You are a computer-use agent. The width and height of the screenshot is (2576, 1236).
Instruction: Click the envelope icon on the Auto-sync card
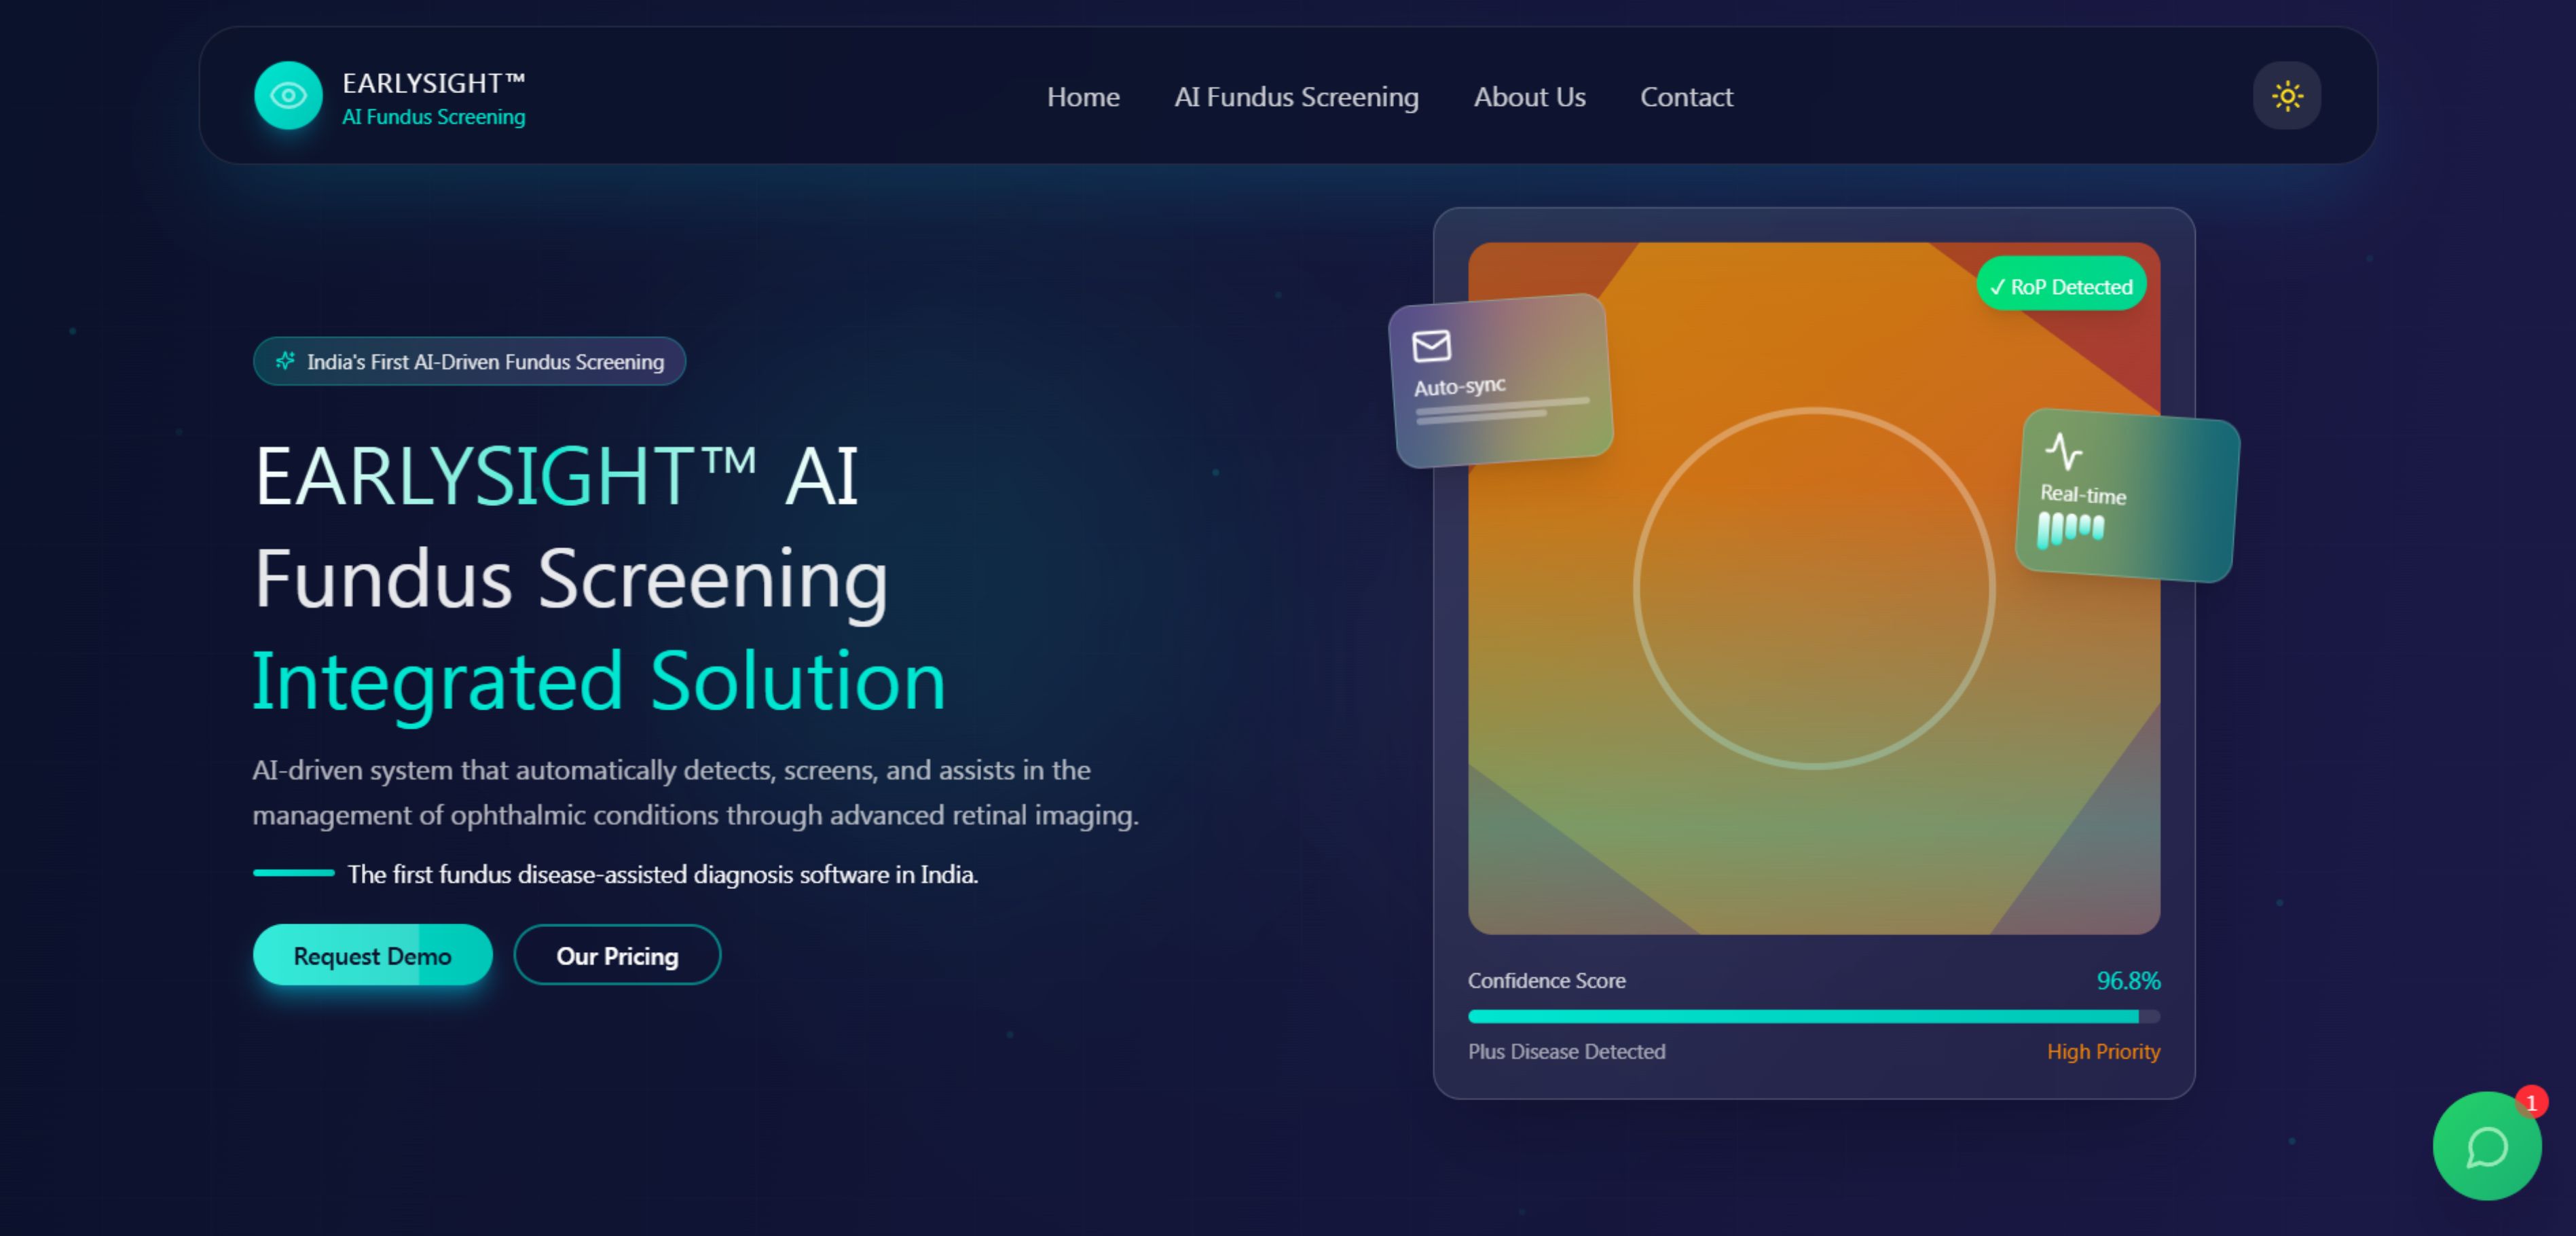pyautogui.click(x=1431, y=346)
